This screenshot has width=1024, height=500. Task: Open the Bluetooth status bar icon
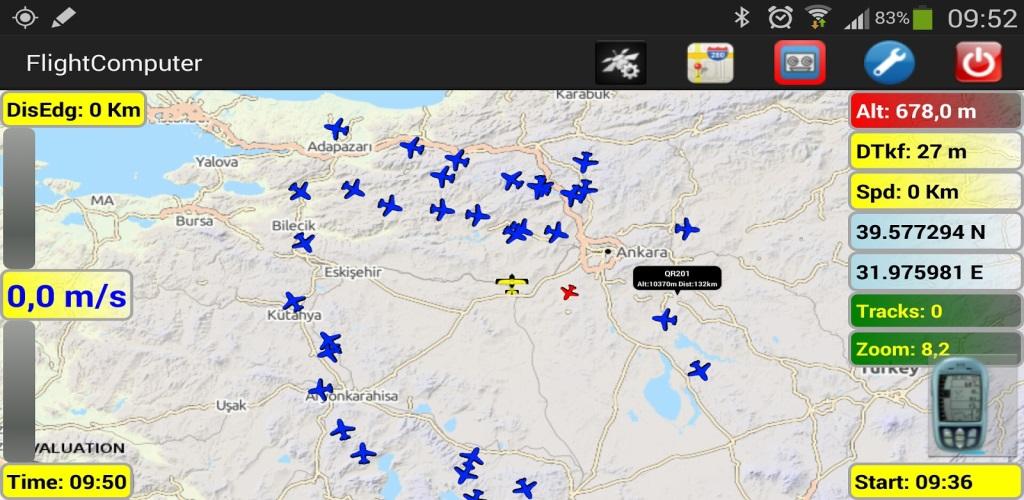click(741, 18)
